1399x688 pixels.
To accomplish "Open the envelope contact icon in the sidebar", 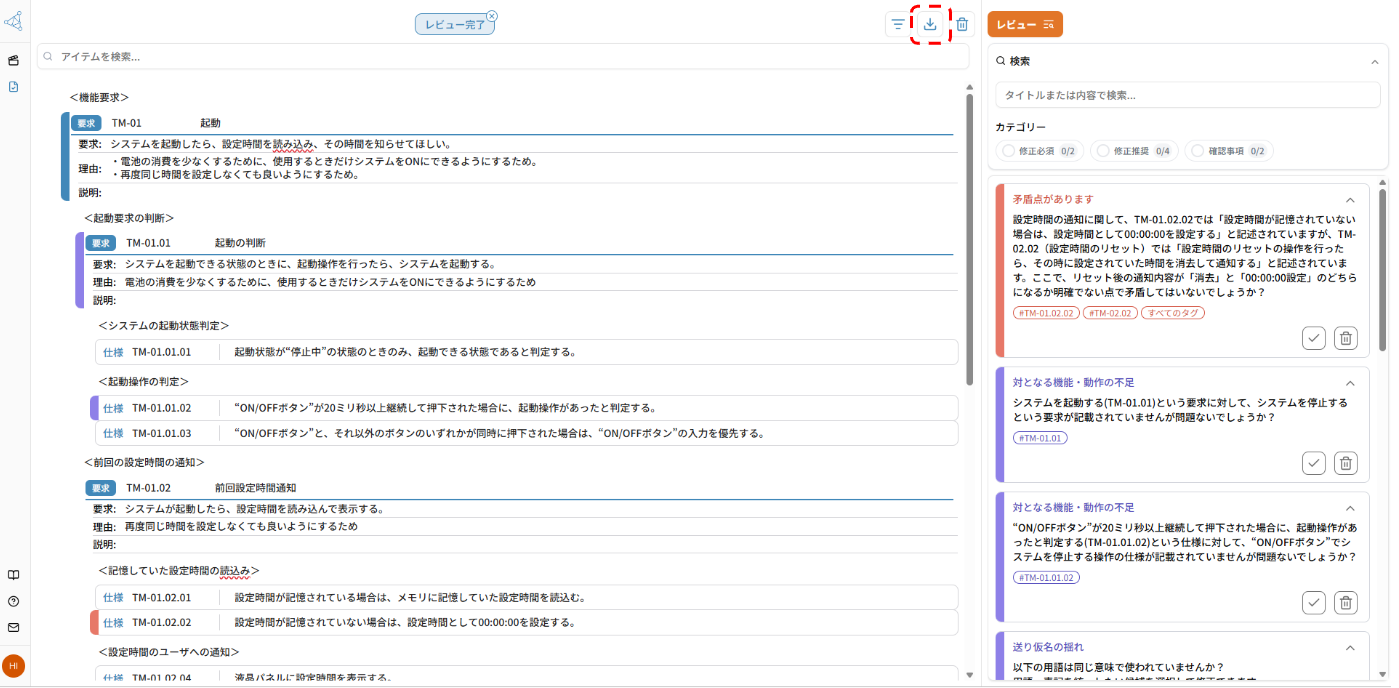I will point(13,628).
